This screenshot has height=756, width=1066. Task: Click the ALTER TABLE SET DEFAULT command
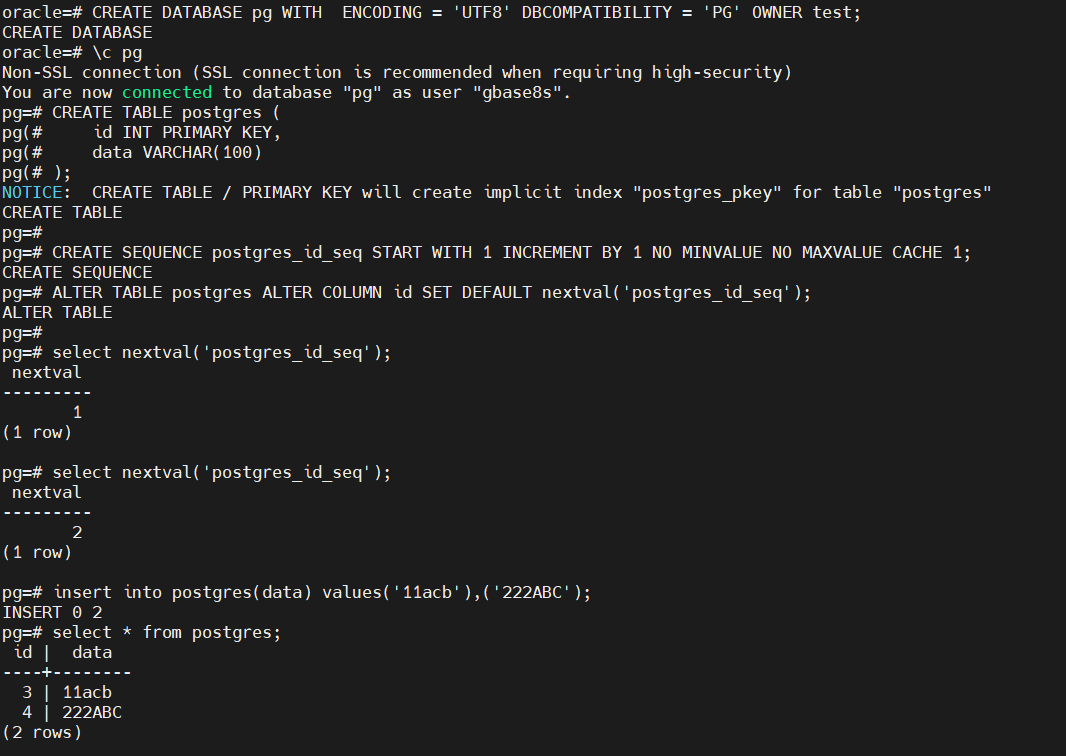[x=431, y=292]
